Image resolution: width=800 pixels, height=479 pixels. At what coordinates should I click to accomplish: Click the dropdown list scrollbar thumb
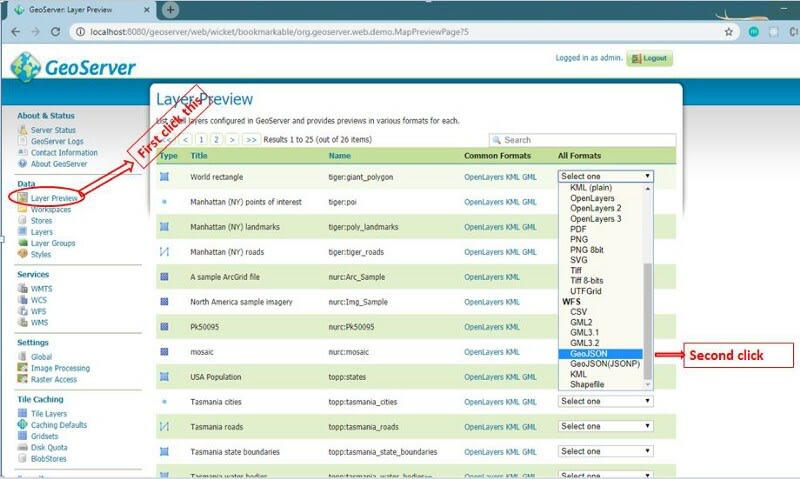click(x=648, y=321)
